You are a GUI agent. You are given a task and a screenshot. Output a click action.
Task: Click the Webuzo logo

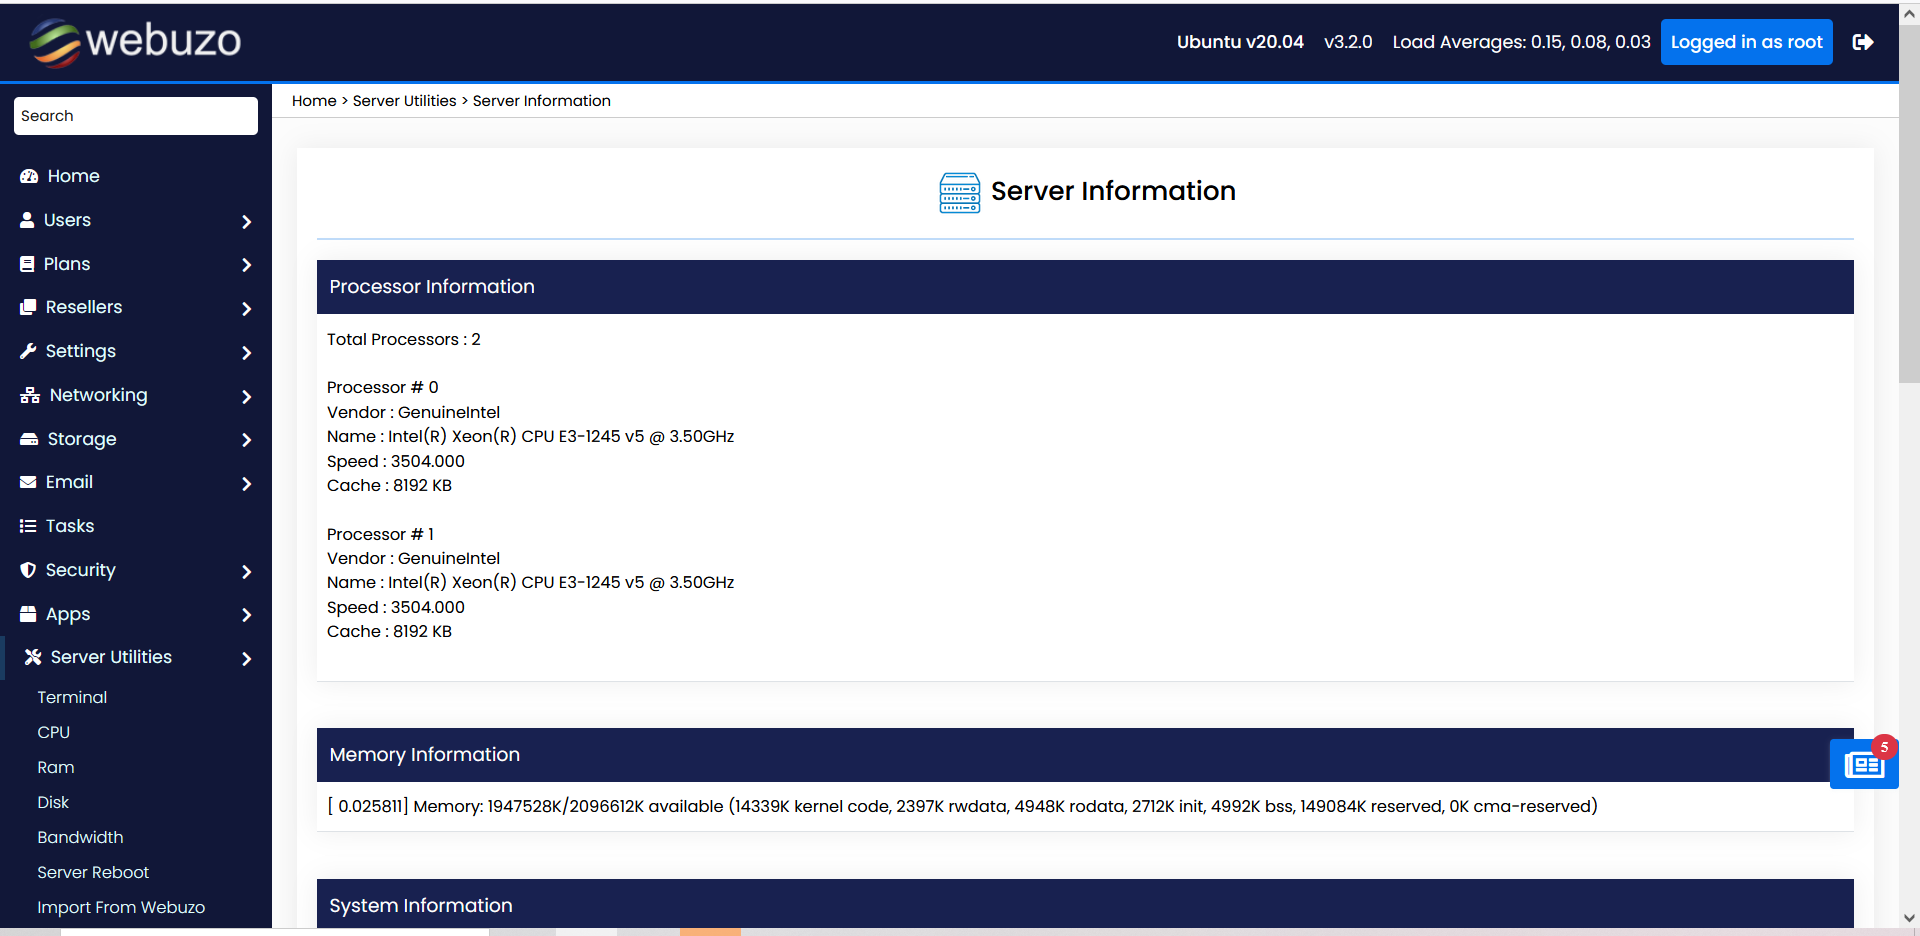(x=135, y=42)
